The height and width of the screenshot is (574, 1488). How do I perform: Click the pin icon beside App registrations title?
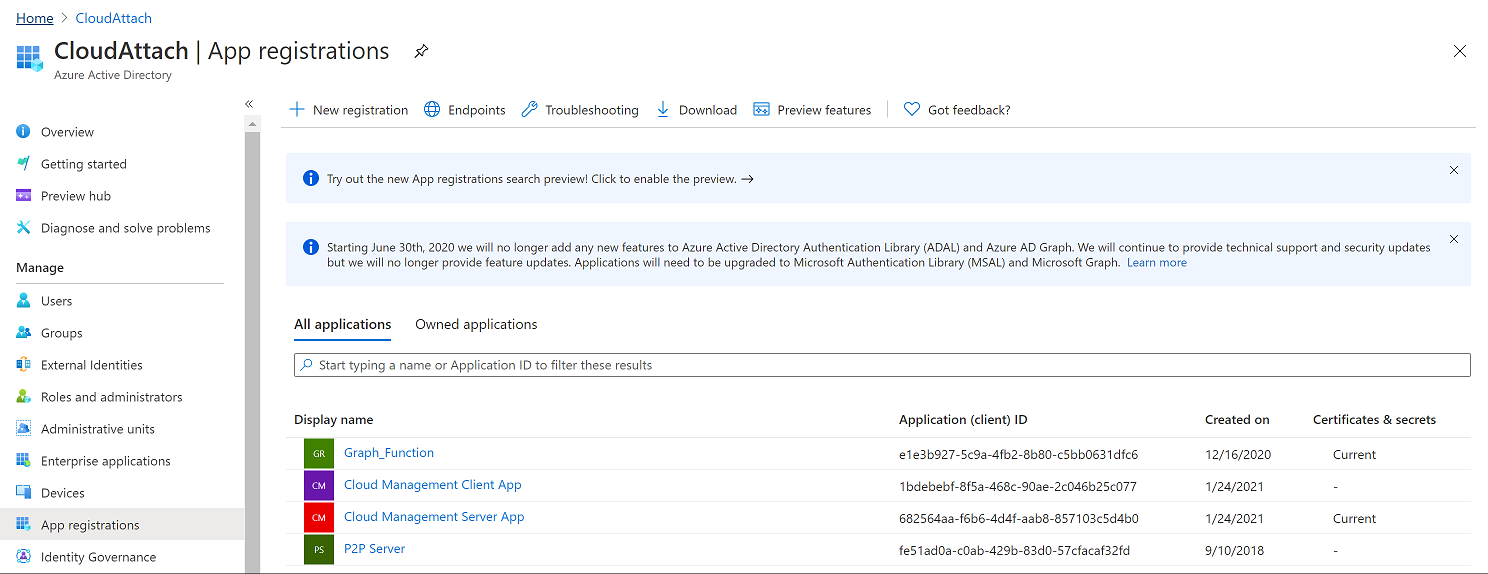pos(421,52)
